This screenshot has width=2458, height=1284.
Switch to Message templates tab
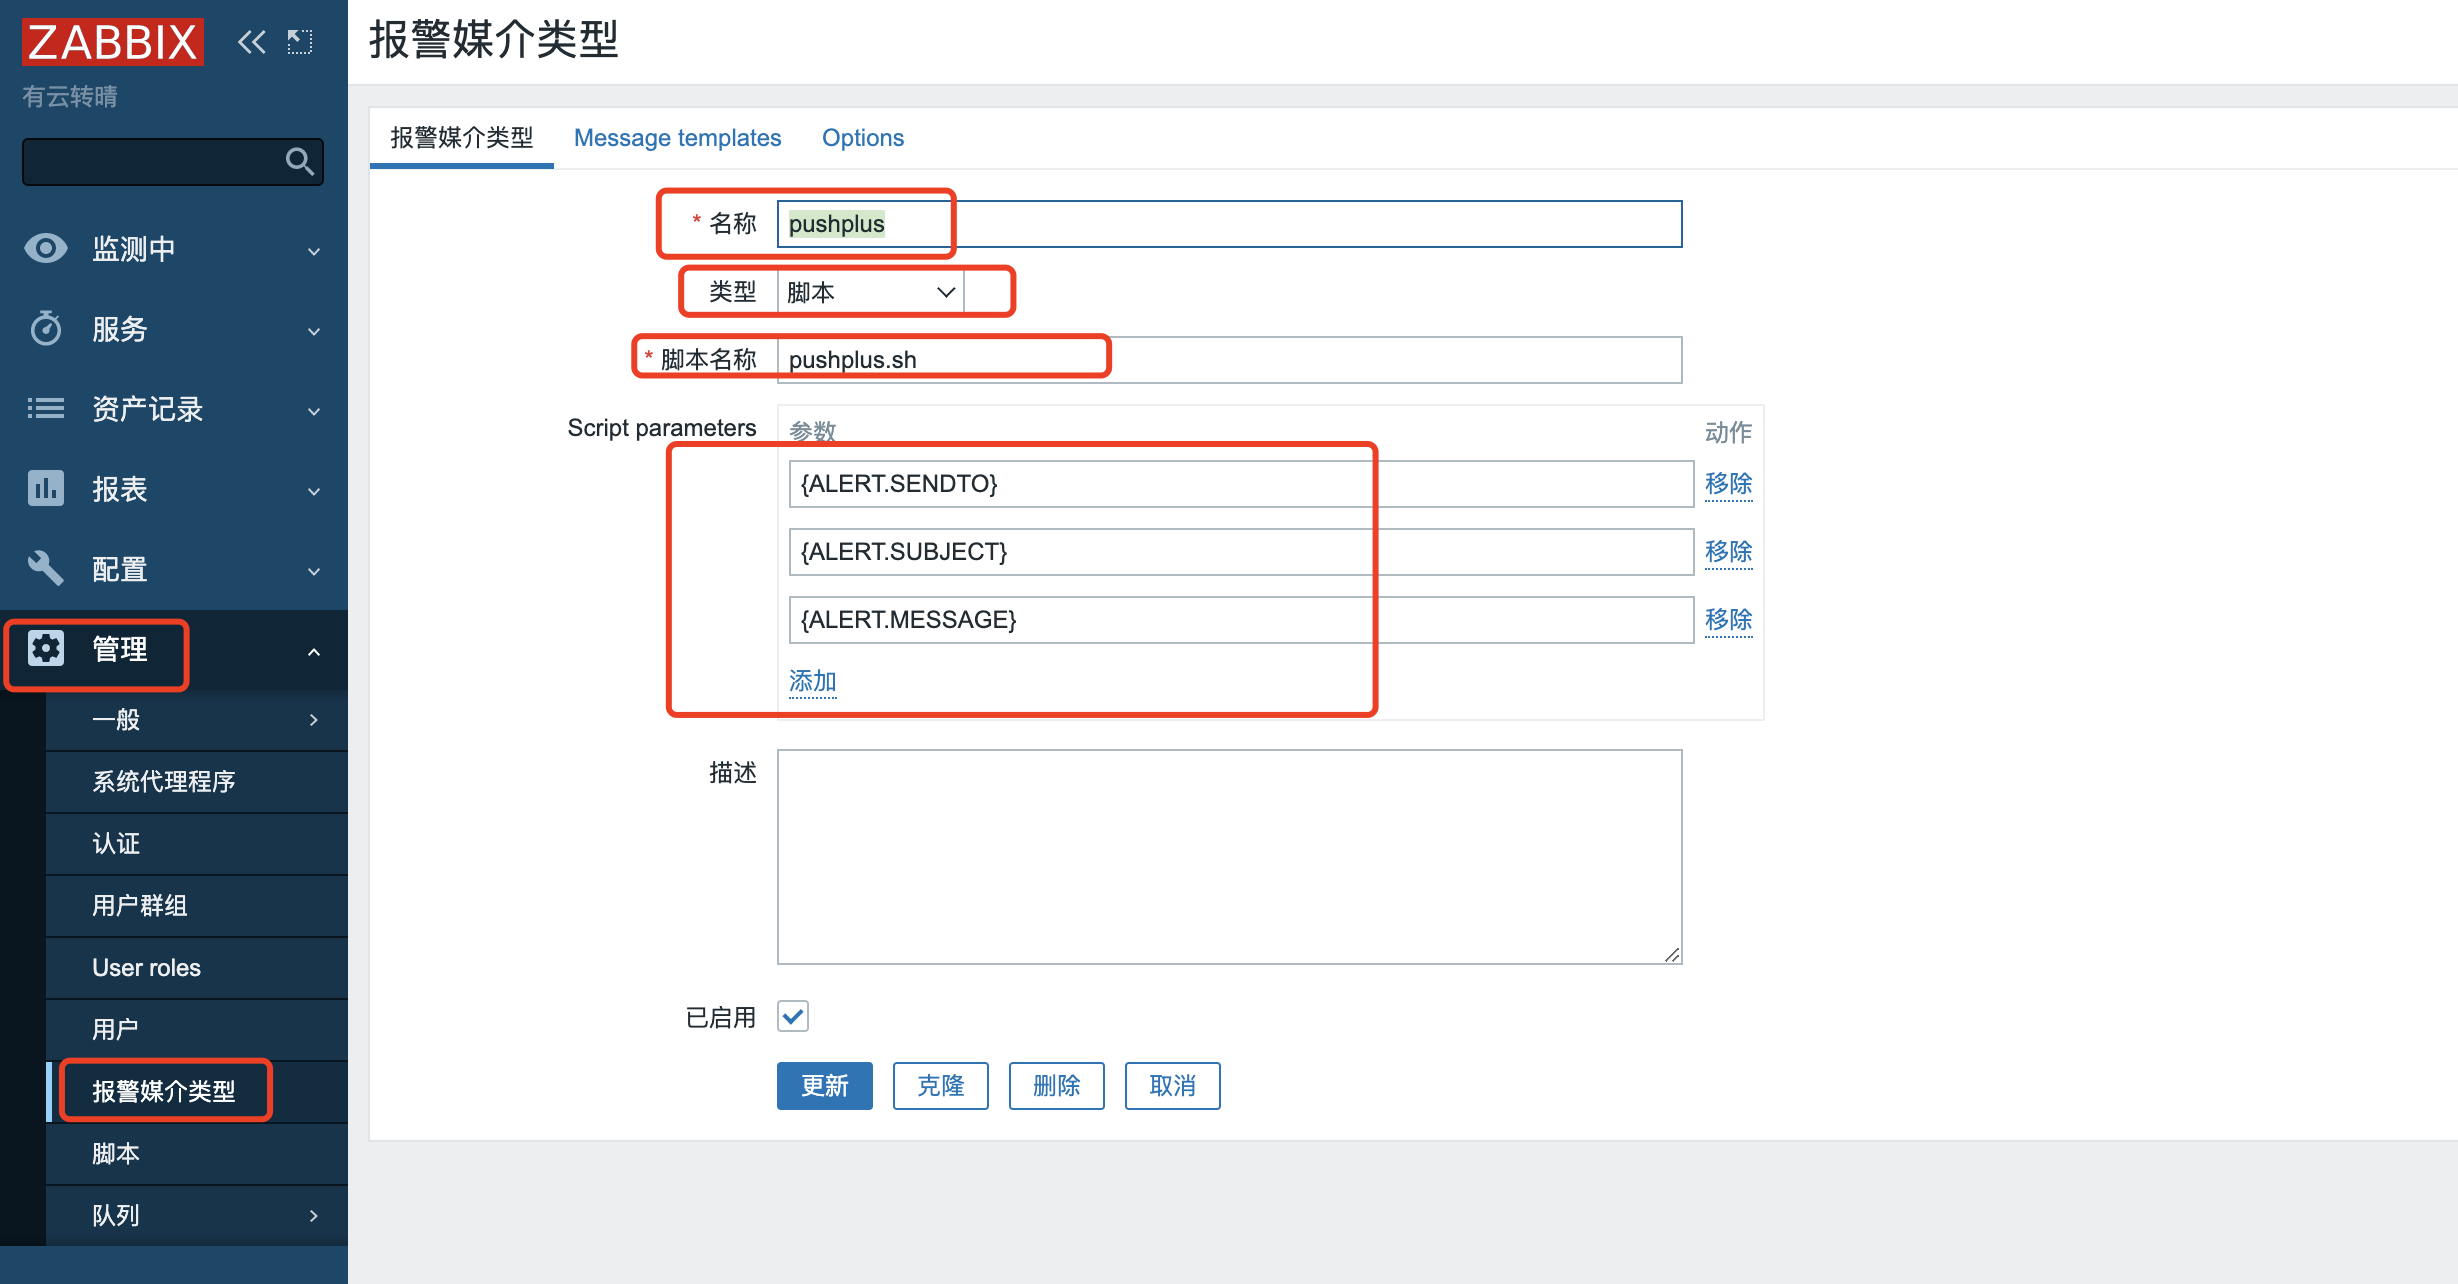pos(677,138)
